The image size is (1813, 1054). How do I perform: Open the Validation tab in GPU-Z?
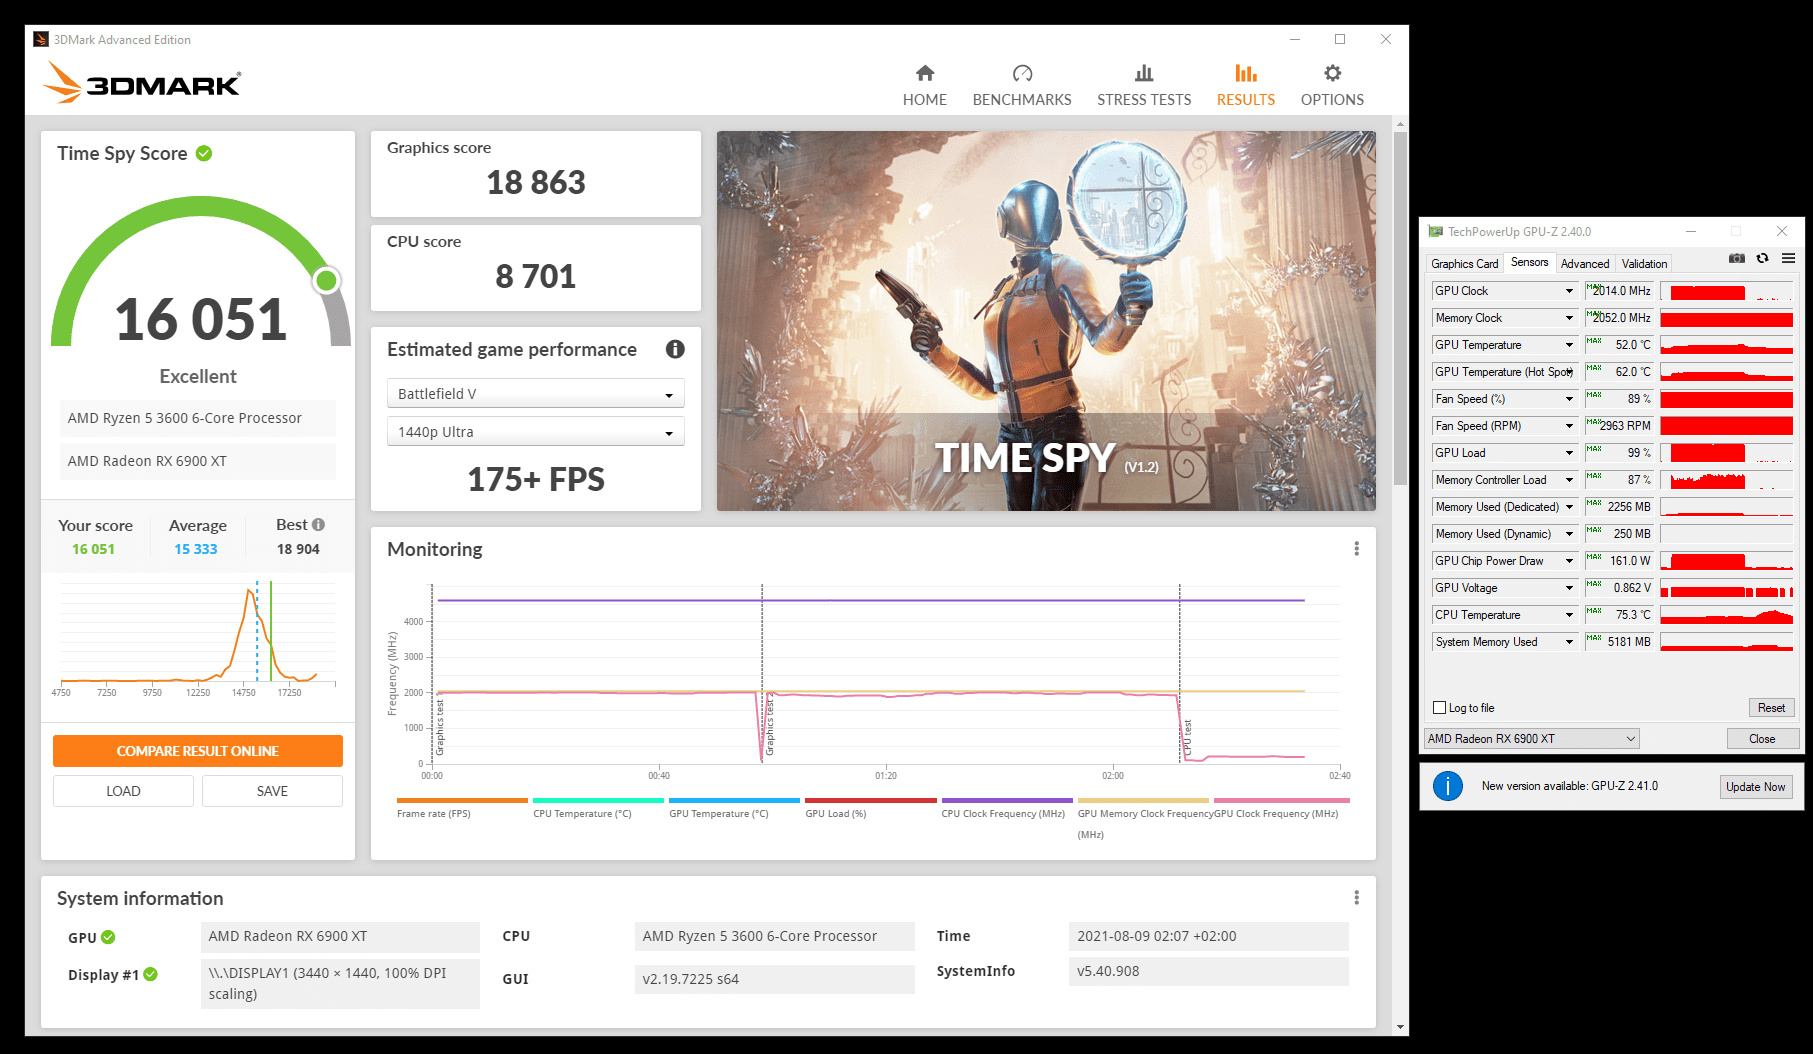(x=1644, y=264)
